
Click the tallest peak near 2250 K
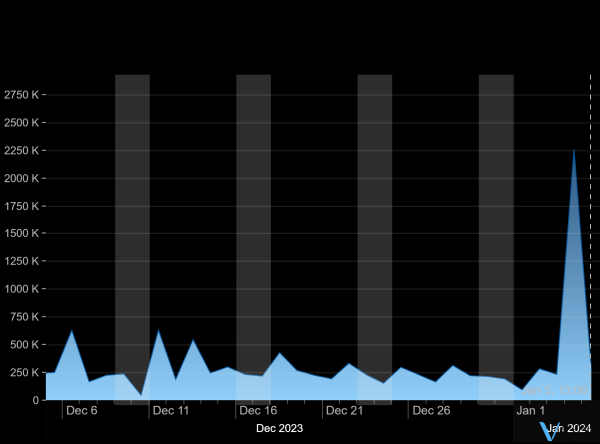coord(573,151)
